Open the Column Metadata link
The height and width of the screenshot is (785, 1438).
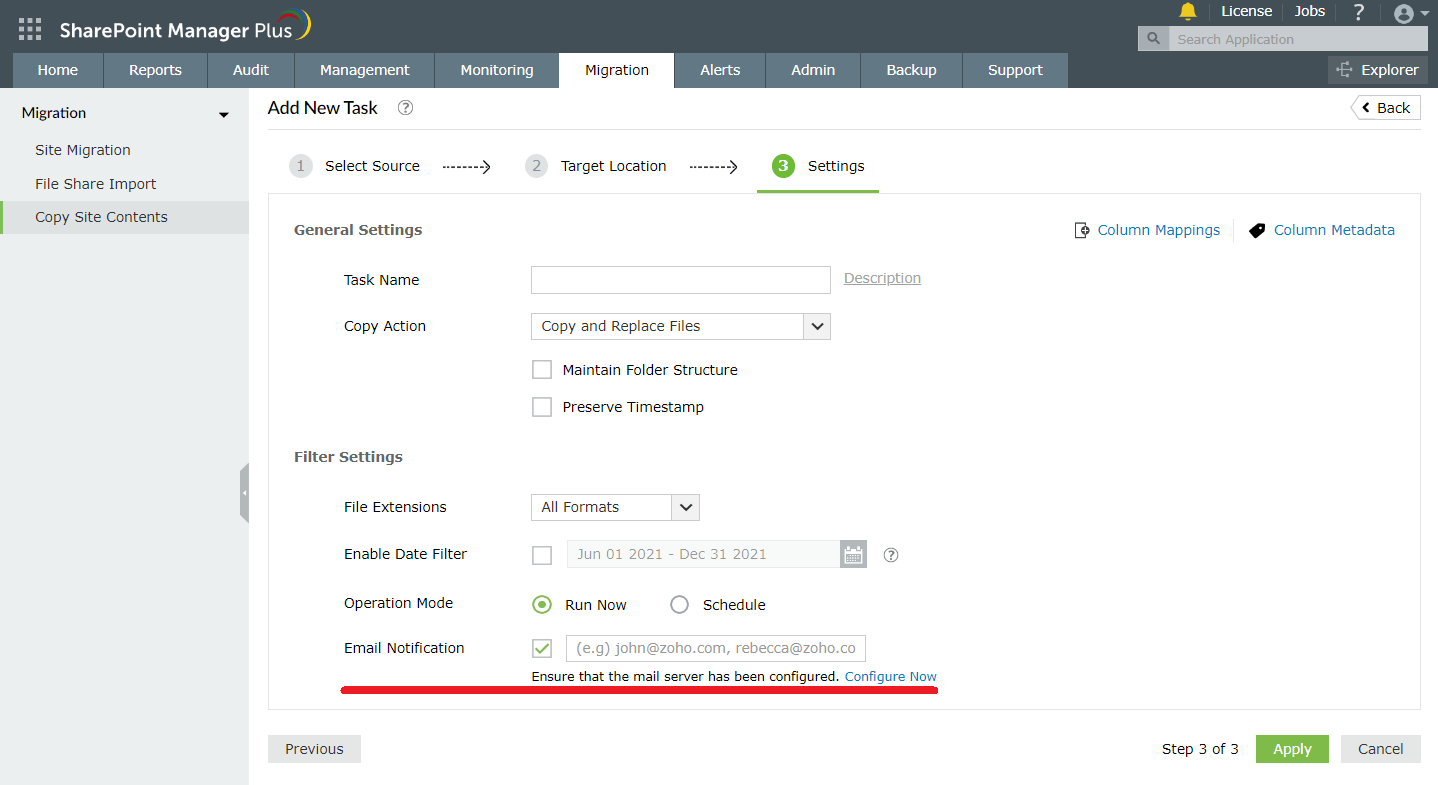1334,230
